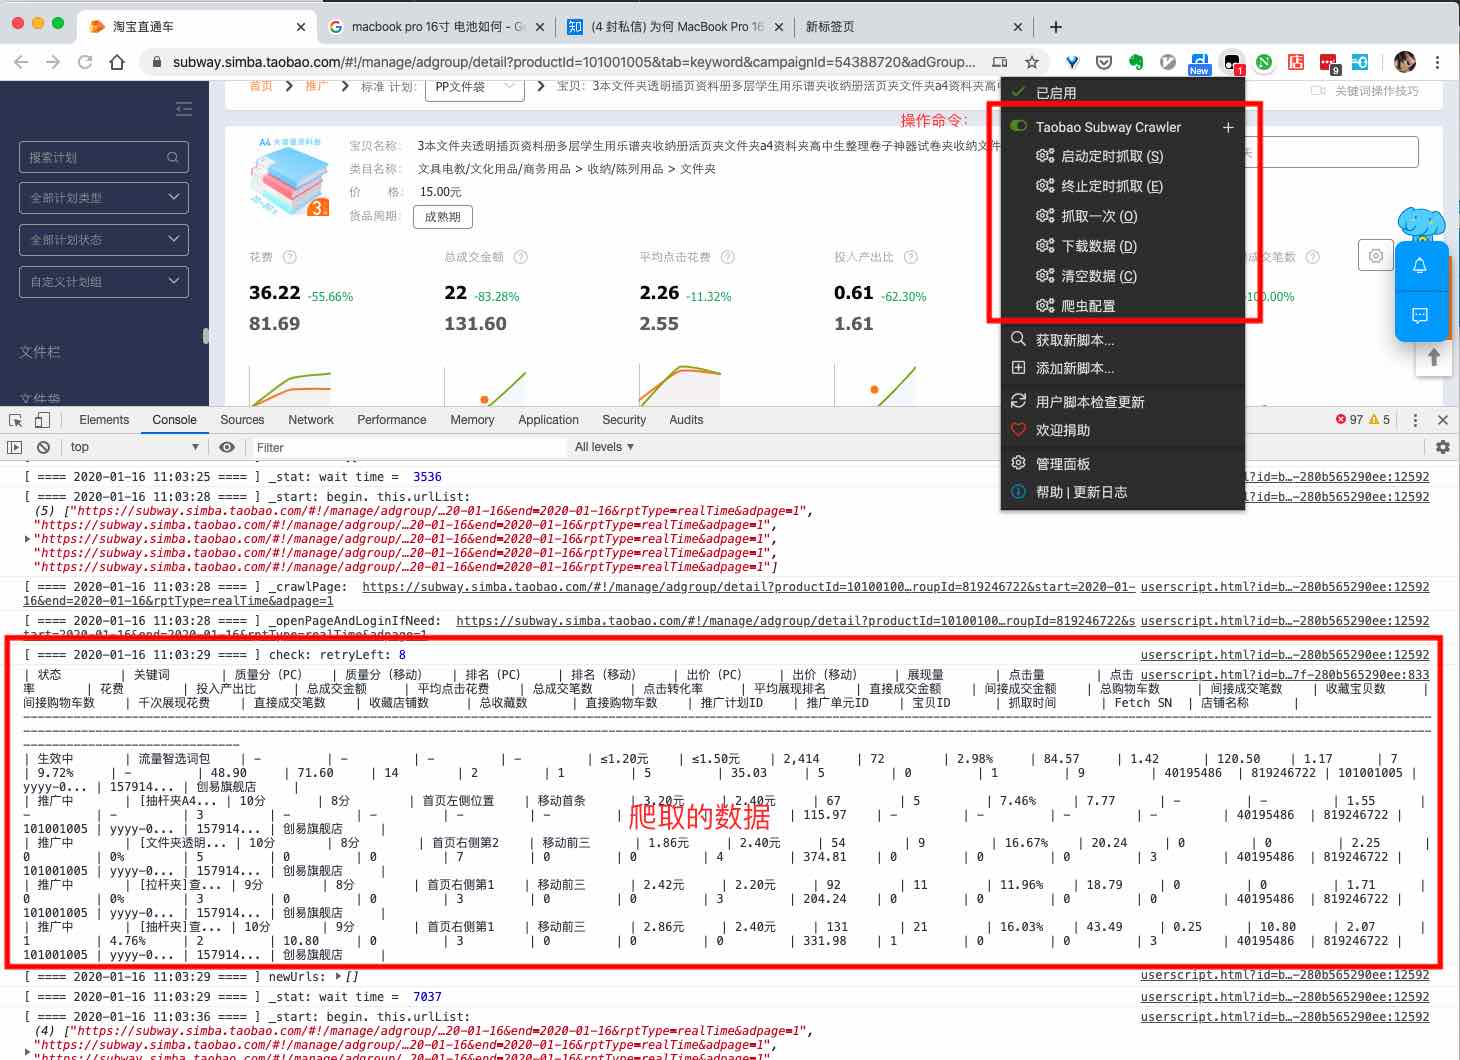Toggle the device toolbar icon in DevTools

point(44,420)
